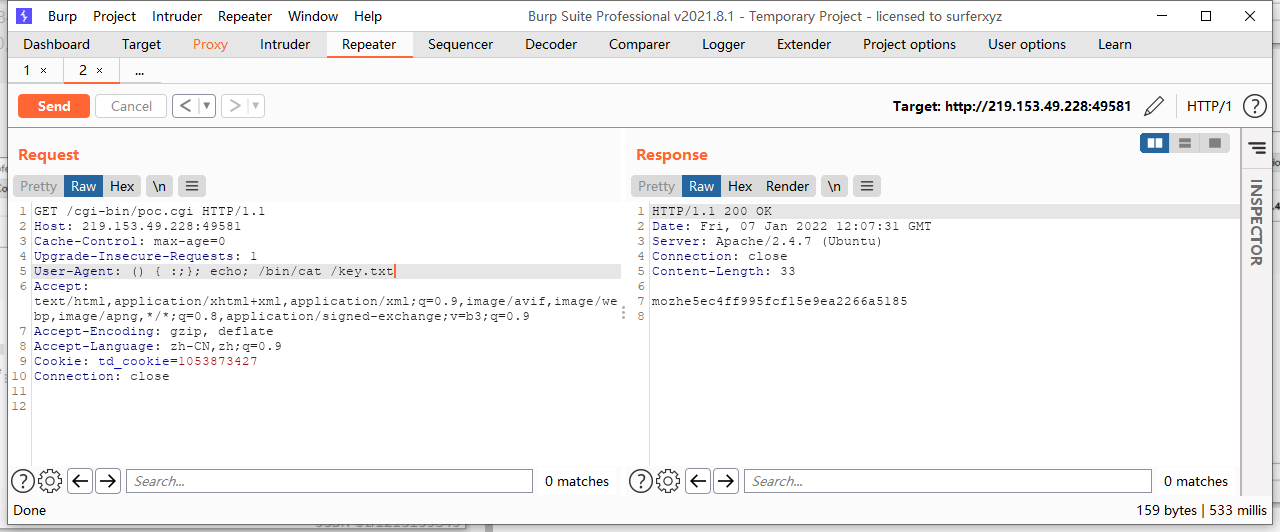The image size is (1280, 532).
Task: Open request message options menu icon
Action: [192, 186]
